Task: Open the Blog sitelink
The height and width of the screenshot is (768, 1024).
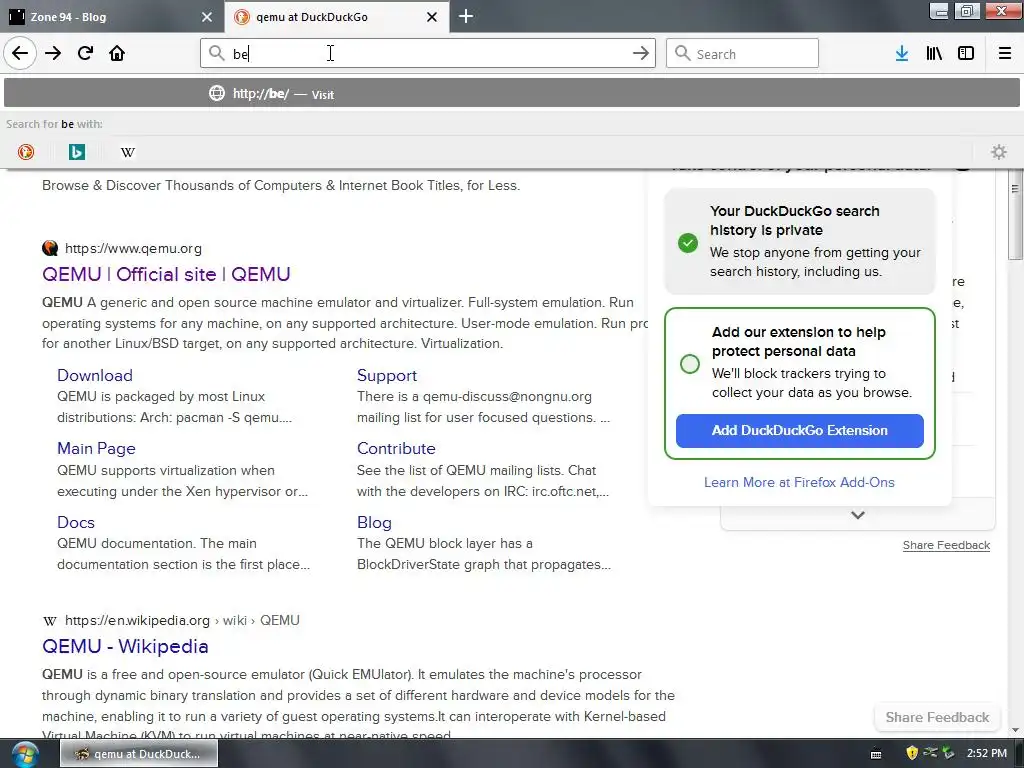Action: 374,522
